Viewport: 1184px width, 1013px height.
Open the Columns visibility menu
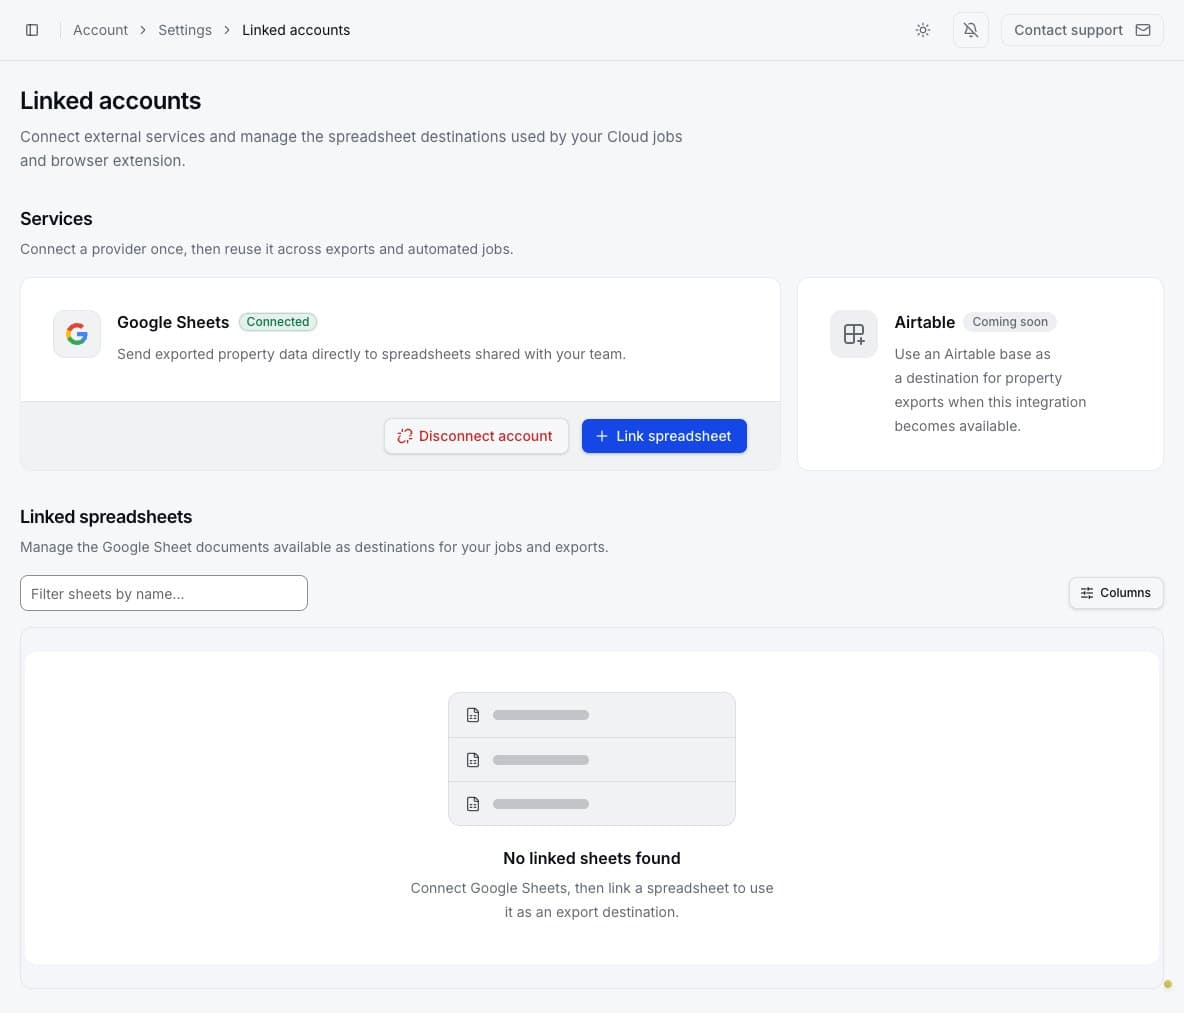(1115, 593)
